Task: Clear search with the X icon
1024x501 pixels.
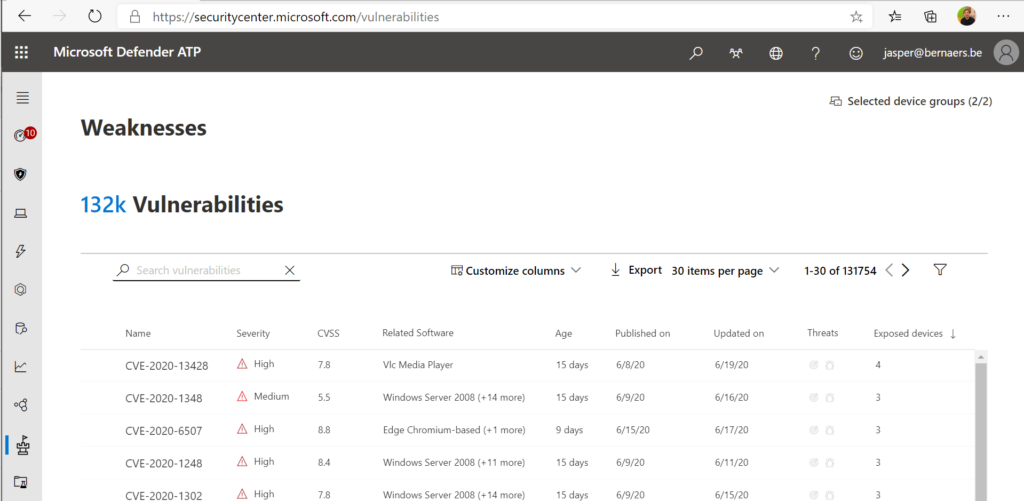Action: [290, 270]
